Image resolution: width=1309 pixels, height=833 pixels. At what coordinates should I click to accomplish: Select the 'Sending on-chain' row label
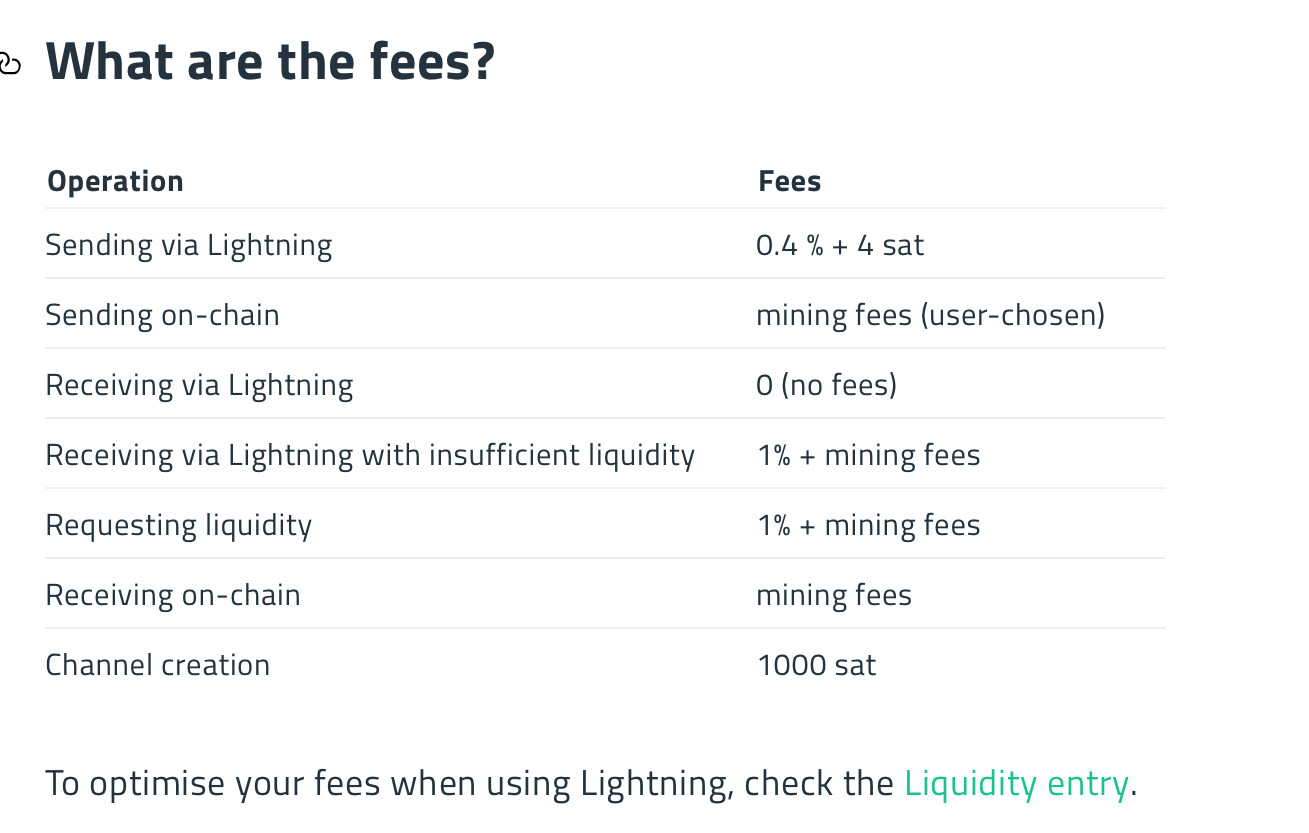[x=163, y=315]
